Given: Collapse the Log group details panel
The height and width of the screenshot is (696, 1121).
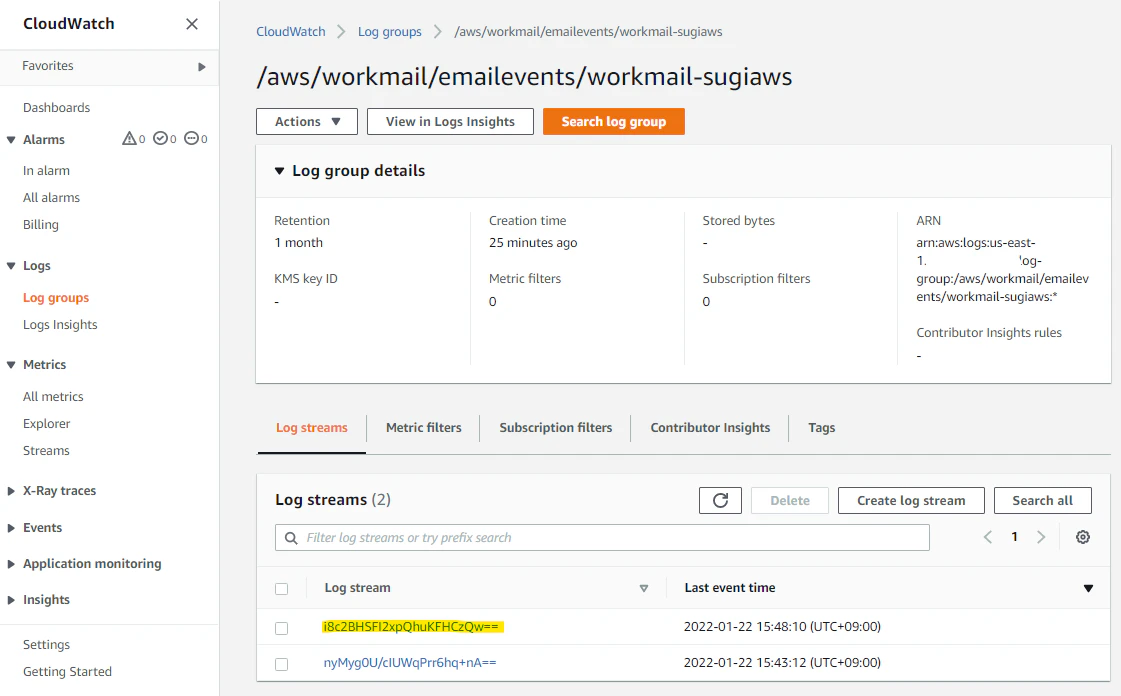Looking at the screenshot, I should tap(280, 171).
